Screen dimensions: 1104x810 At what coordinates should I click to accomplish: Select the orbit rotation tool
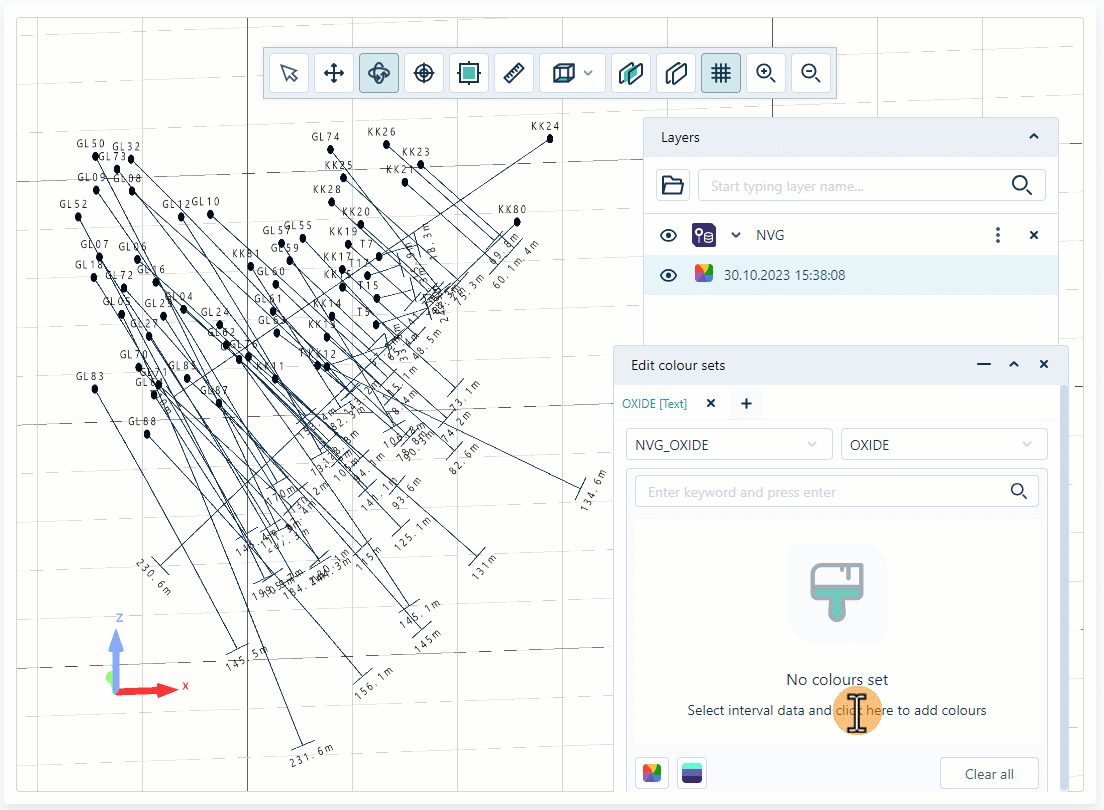[x=379, y=72]
